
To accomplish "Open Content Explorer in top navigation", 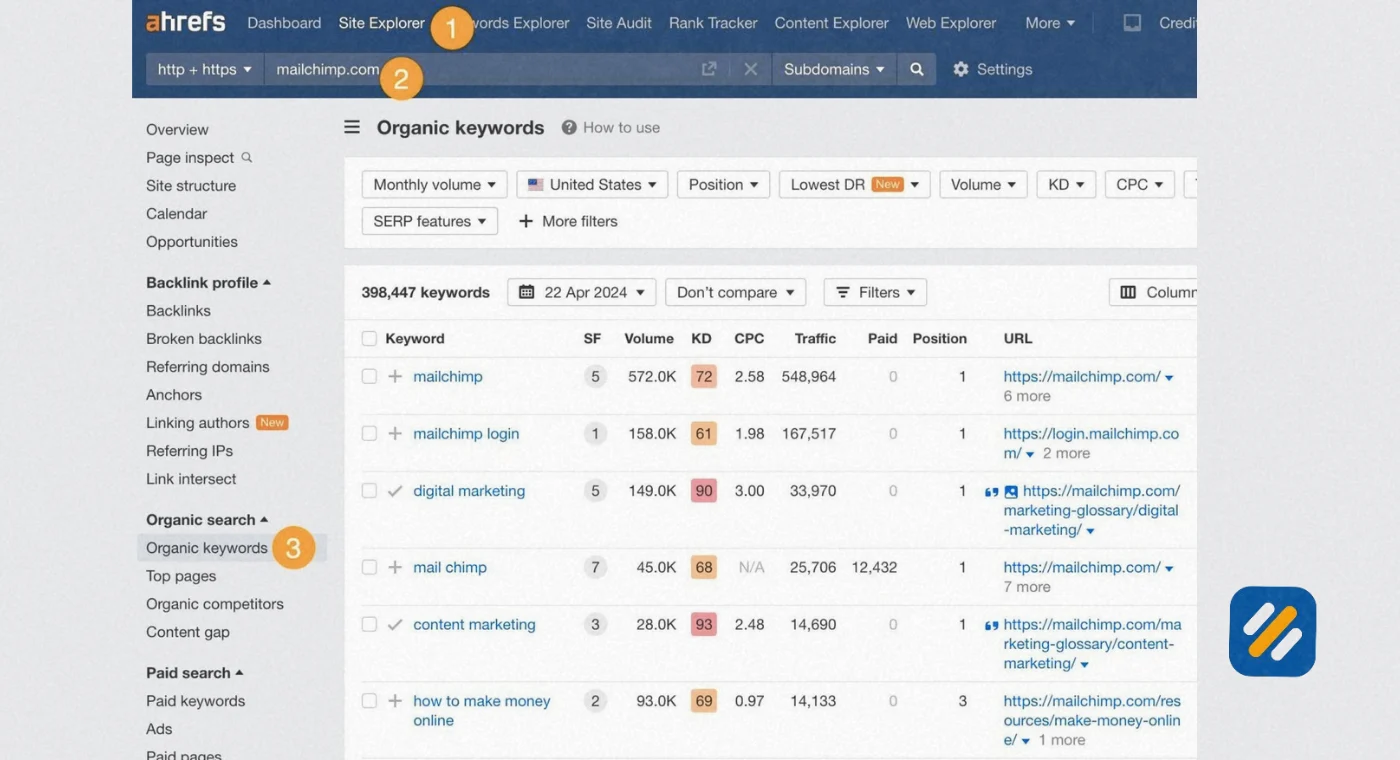I will coord(832,23).
